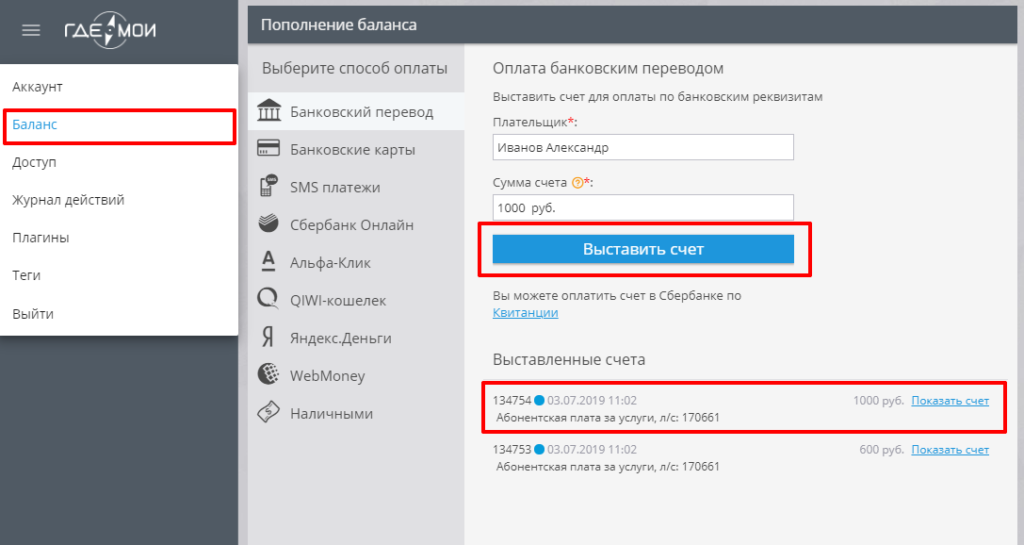Click Выйти to log out
The image size is (1024, 545).
pos(33,313)
